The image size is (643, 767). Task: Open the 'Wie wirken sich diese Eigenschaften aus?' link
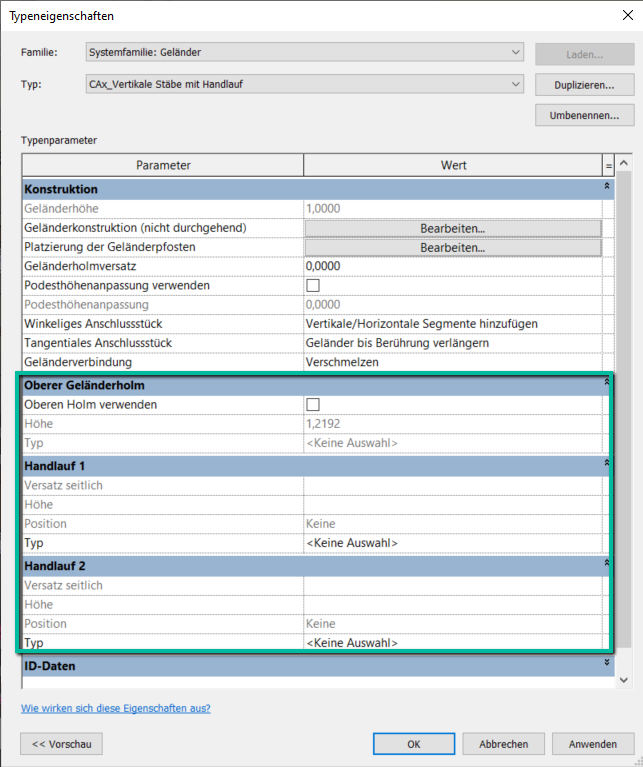click(x=115, y=708)
